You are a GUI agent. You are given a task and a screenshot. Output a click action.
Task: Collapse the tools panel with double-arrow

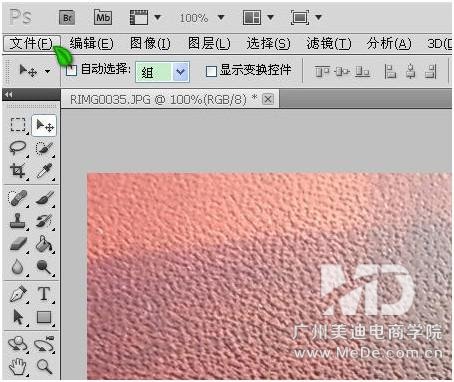(9, 95)
